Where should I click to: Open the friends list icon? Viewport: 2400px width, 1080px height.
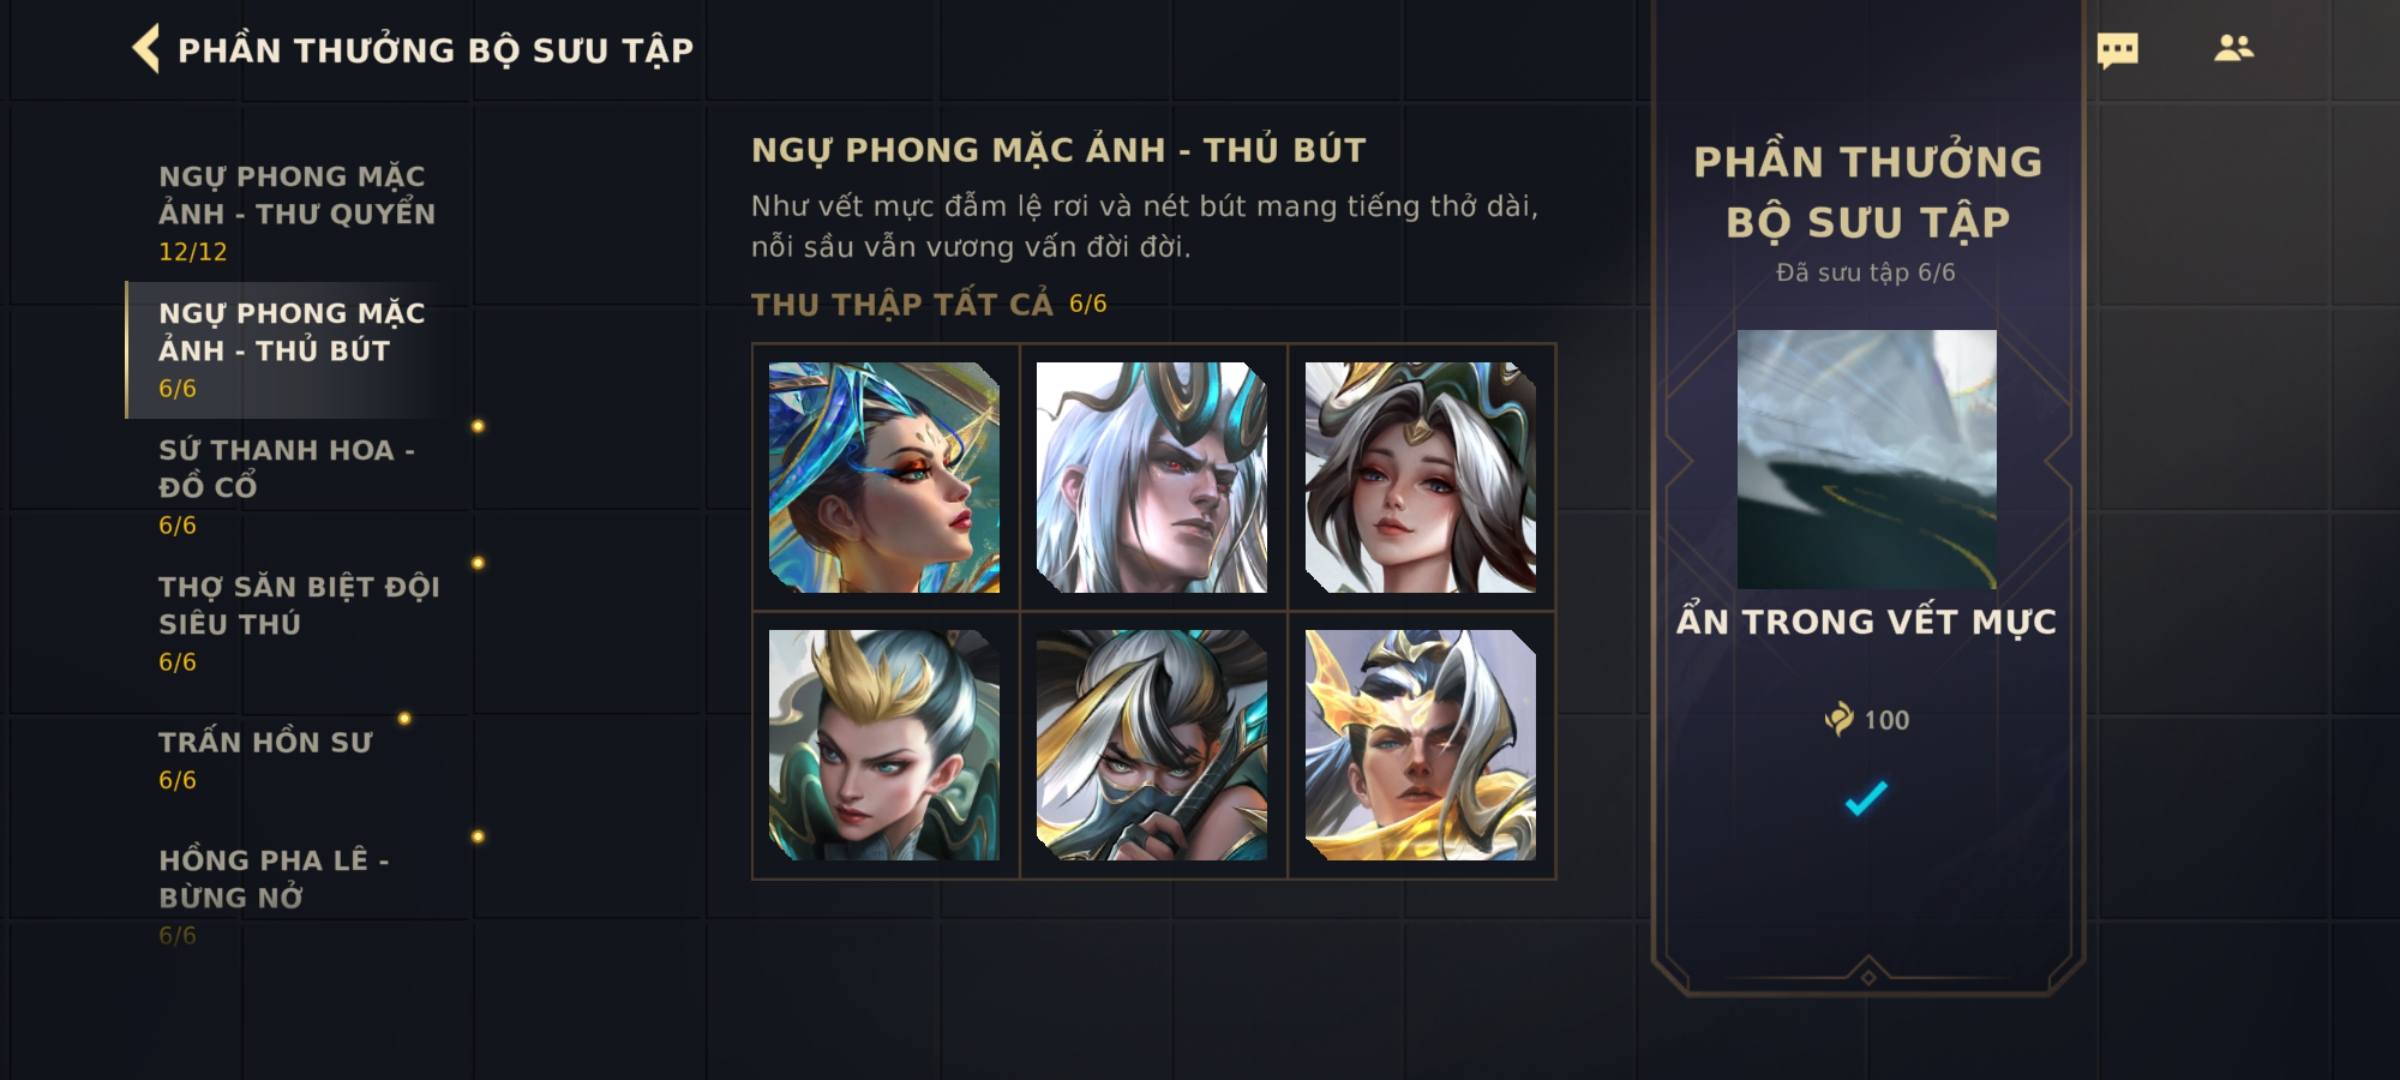coord(2233,48)
